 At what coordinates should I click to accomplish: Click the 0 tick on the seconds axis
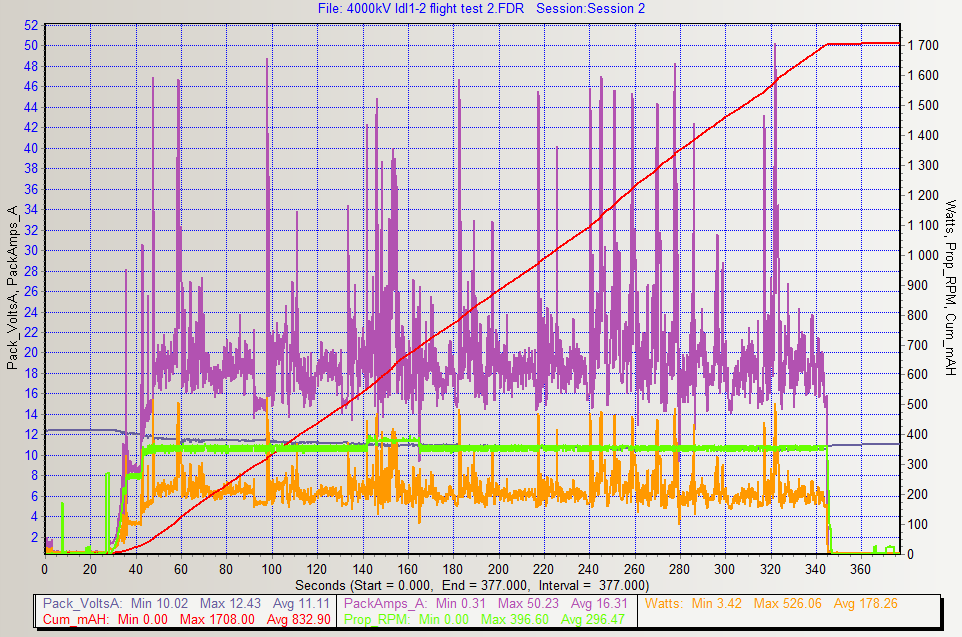(45, 568)
